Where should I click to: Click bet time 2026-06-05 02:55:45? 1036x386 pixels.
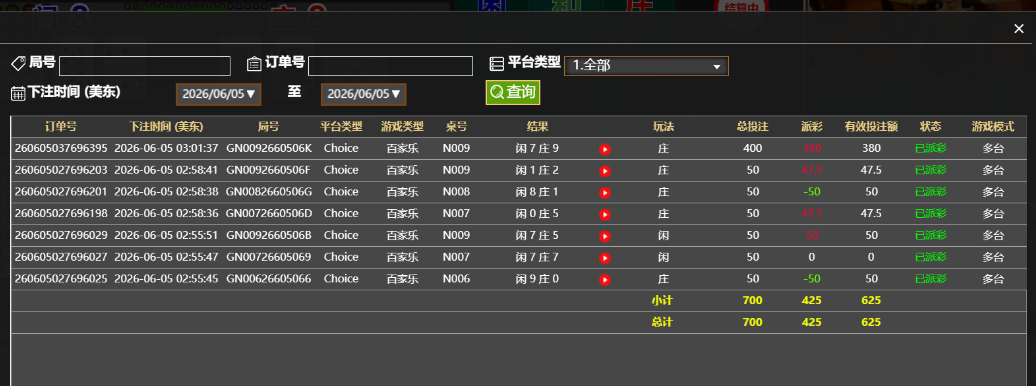point(166,279)
